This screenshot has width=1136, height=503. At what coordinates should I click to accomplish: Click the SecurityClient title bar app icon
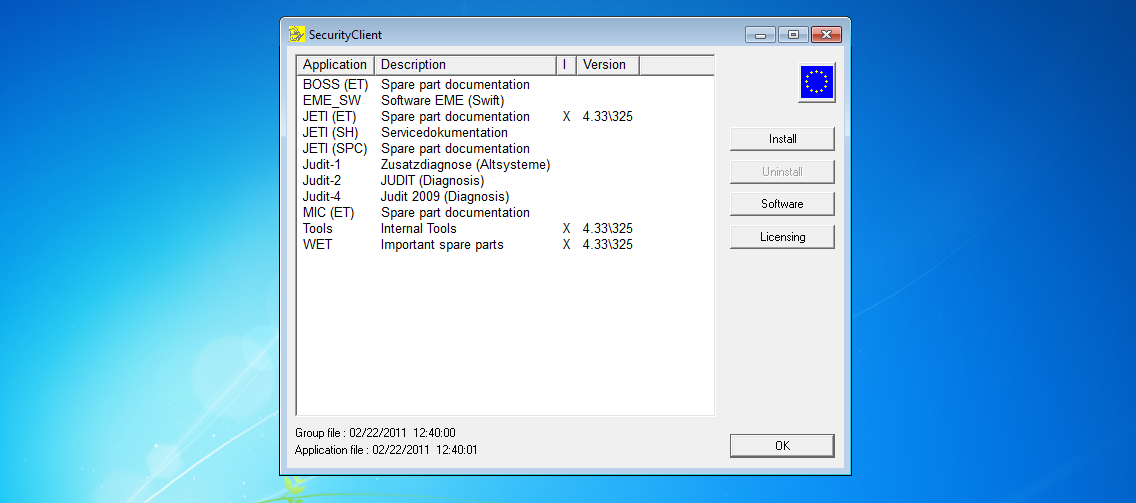click(296, 34)
